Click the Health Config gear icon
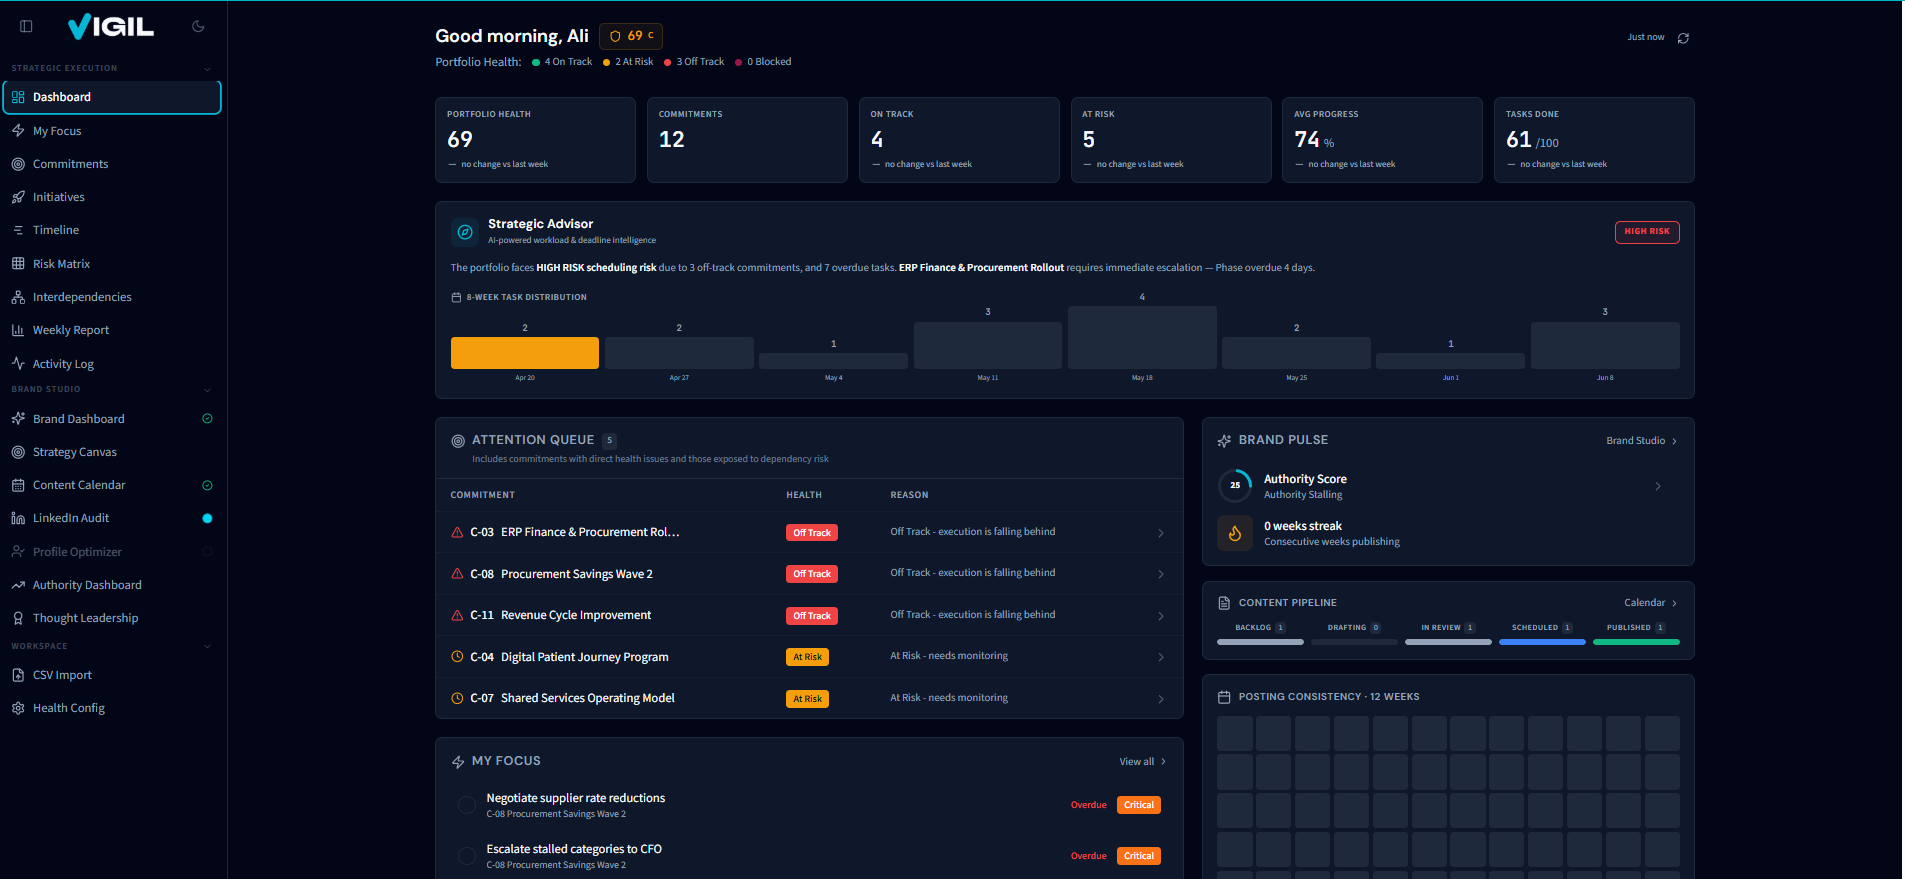This screenshot has width=1905, height=879. [18, 708]
